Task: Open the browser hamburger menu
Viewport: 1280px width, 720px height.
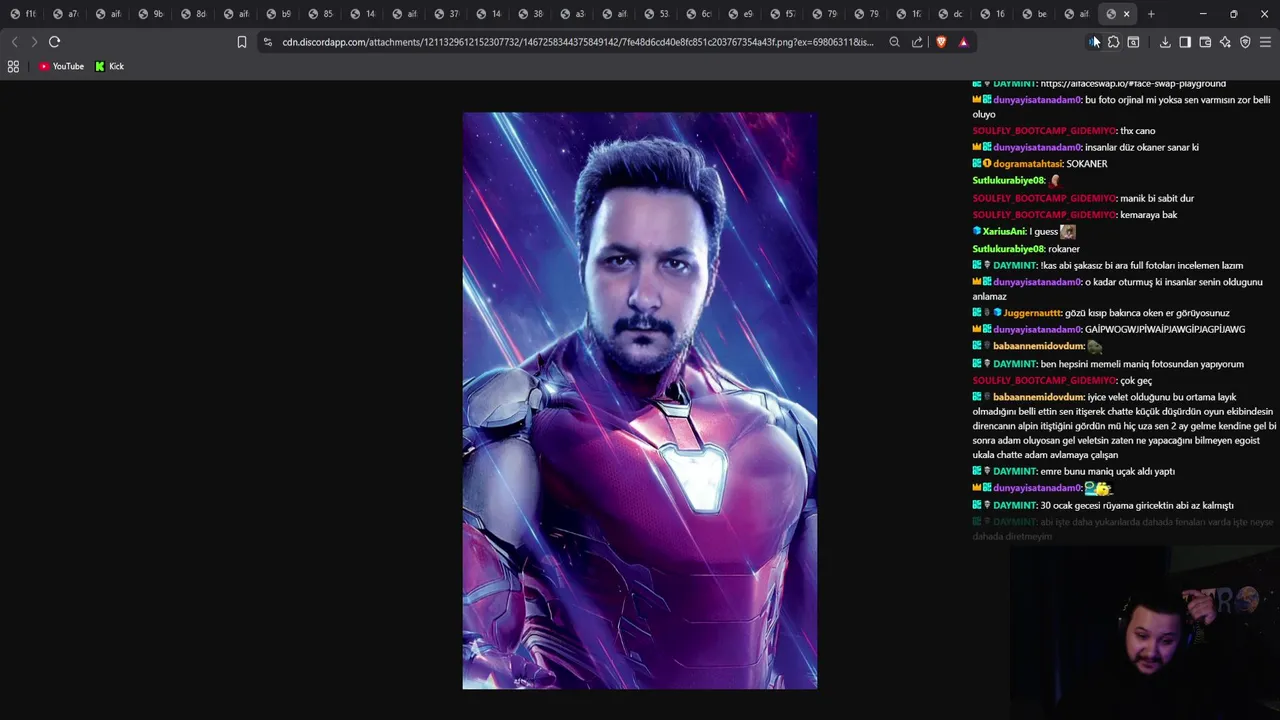Action: click(1265, 42)
